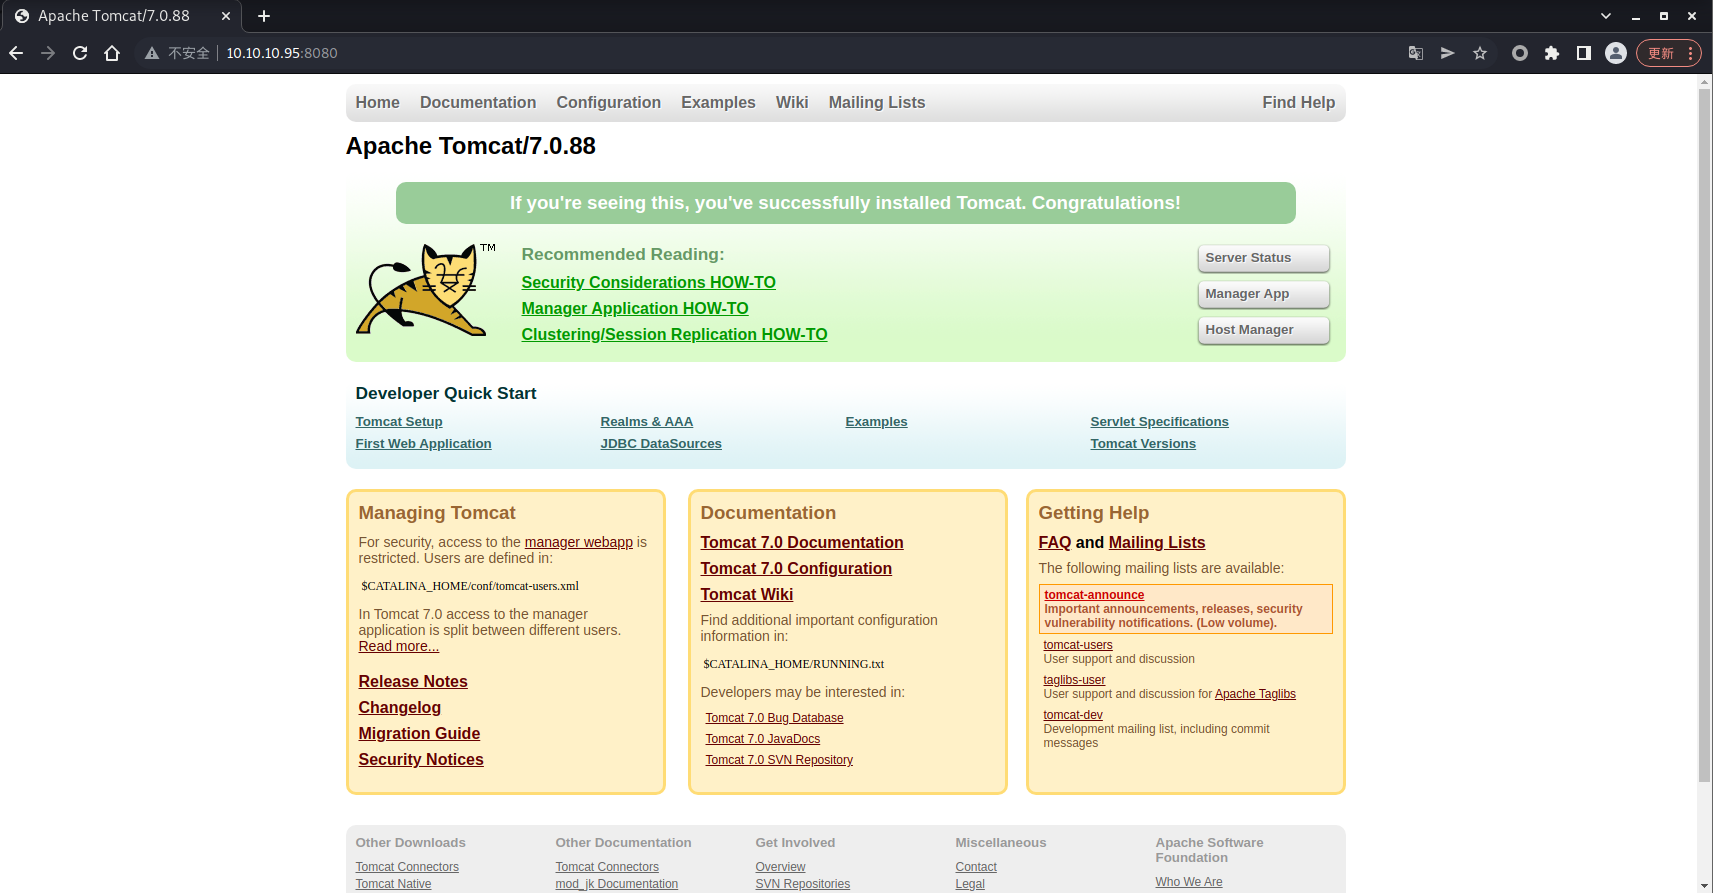
Task: Open the taglibs-user mailing list link
Action: [x=1074, y=680]
